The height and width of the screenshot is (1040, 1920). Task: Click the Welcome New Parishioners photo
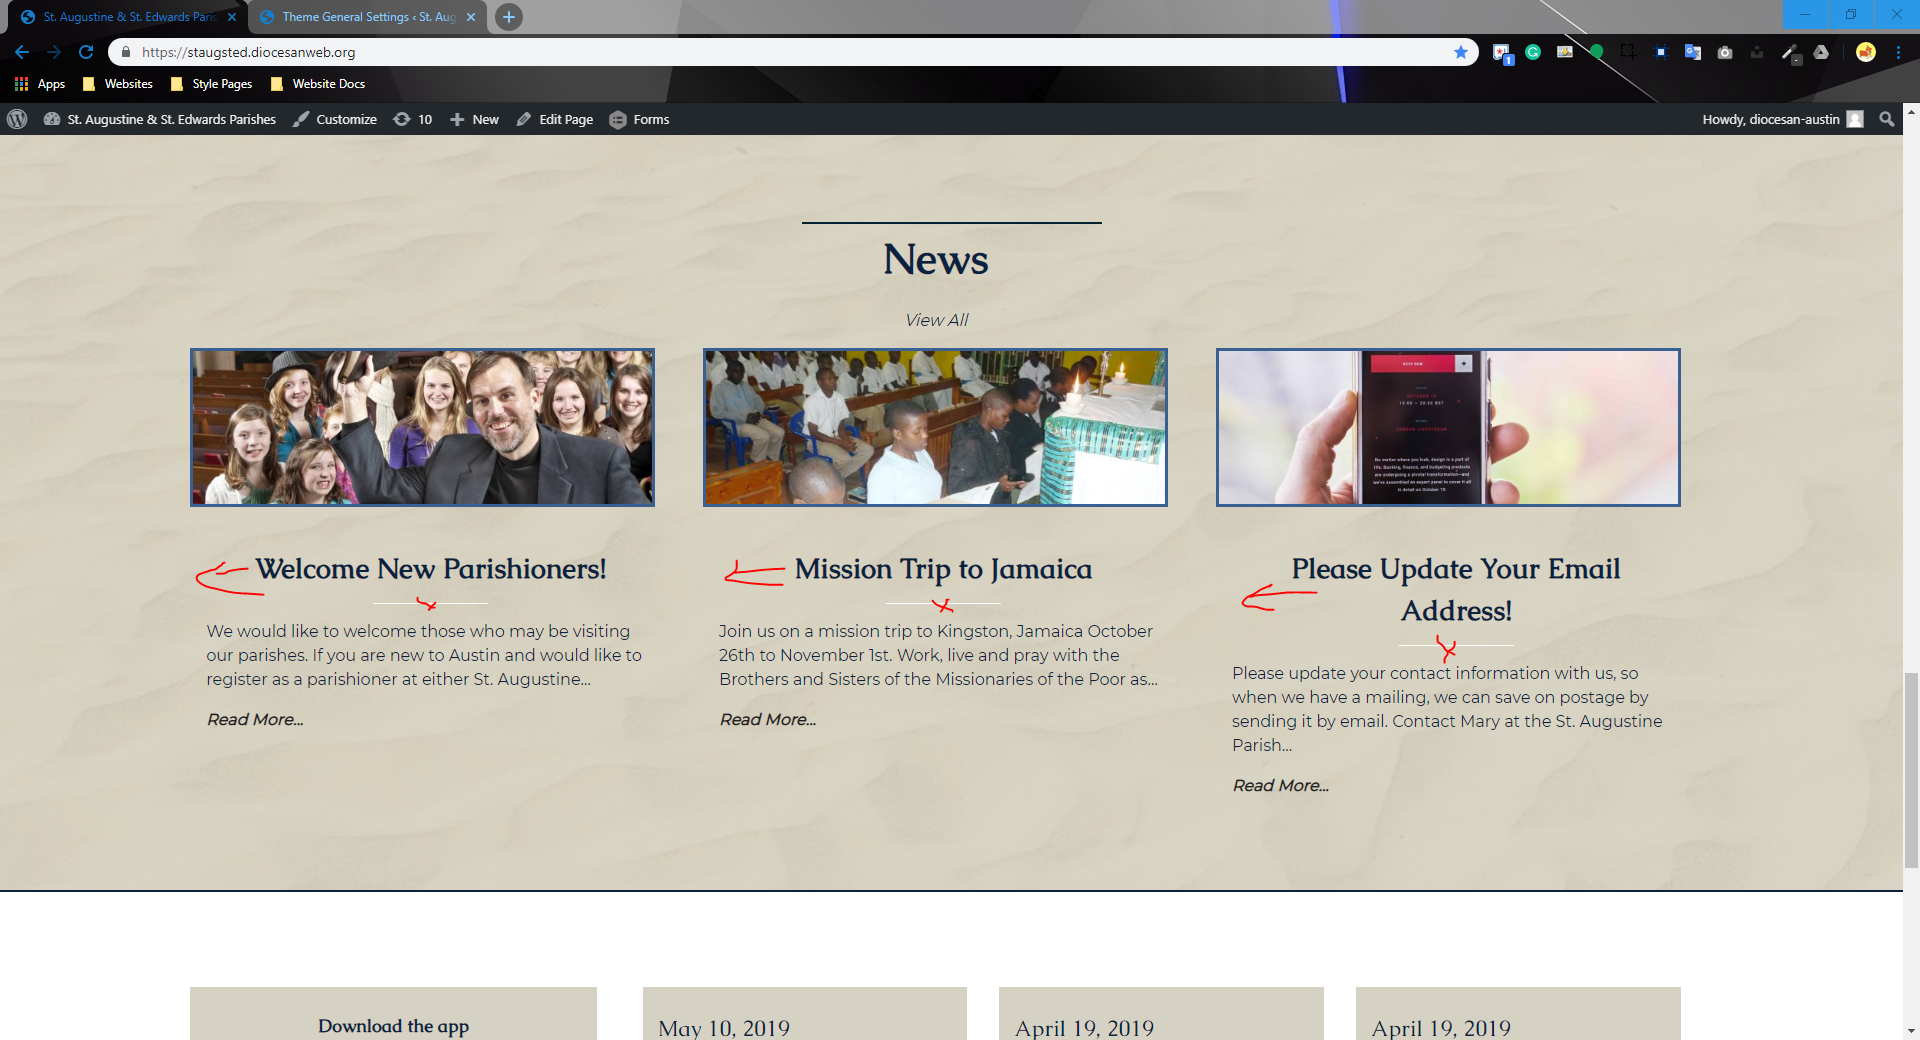[422, 427]
